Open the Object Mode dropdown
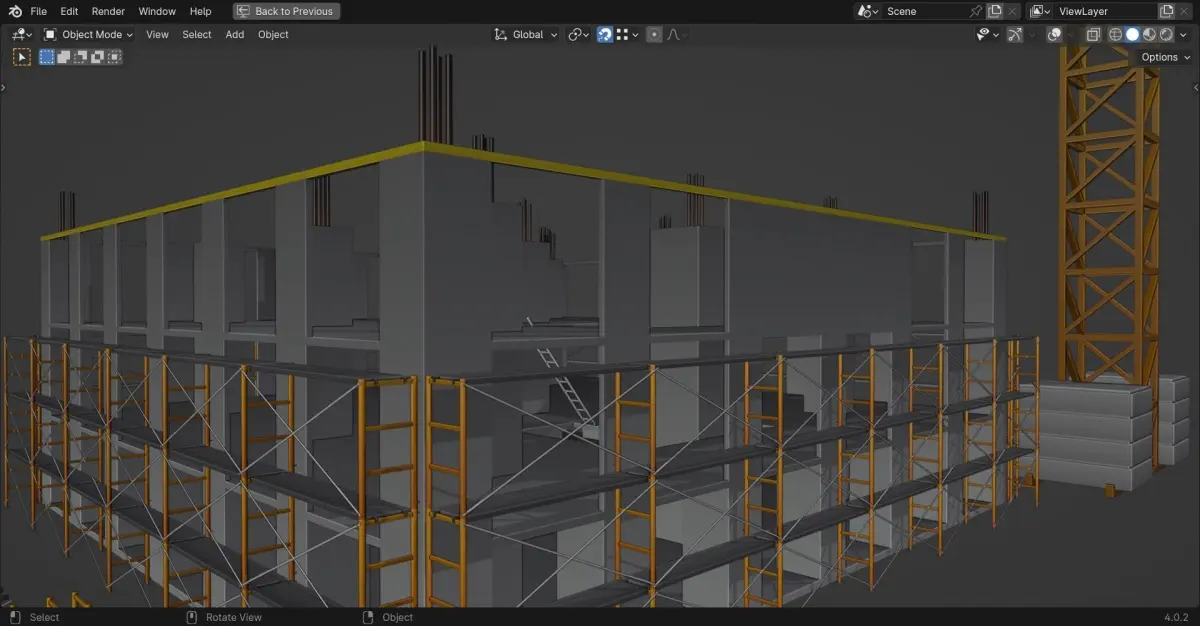This screenshot has width=1200, height=626. 88,34
